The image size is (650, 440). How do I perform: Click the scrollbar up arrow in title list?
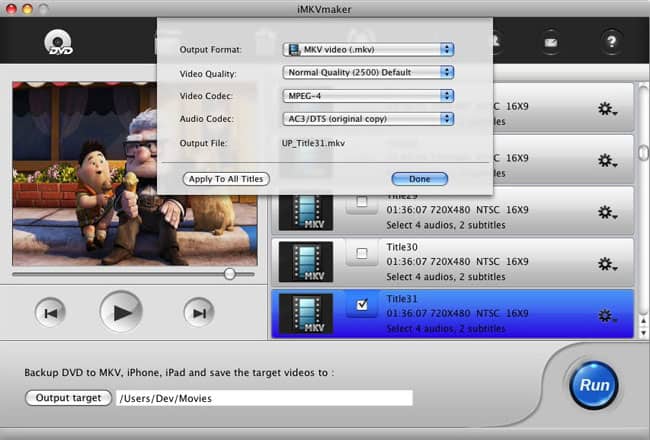click(643, 321)
